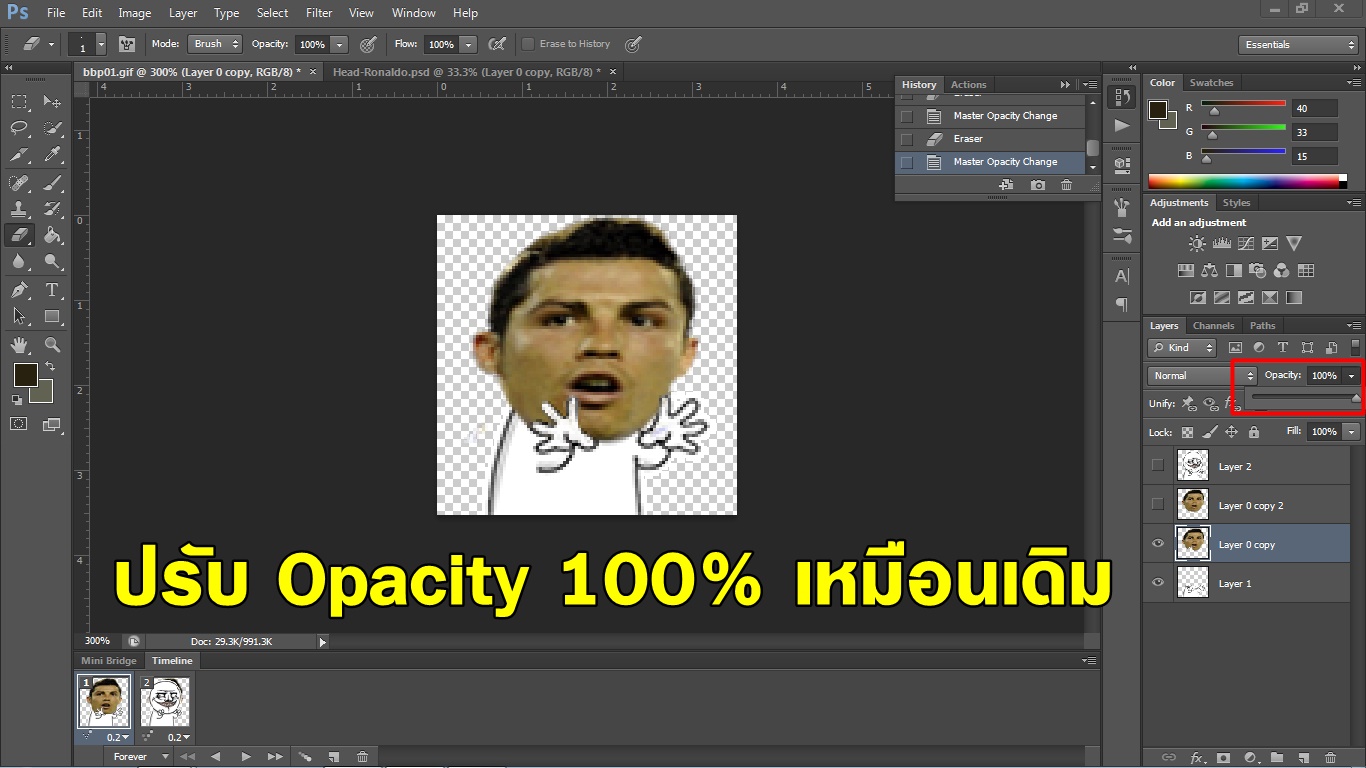Screen dimensions: 1366x768
Task: Select frame 2 thumbnail in Timeline
Action: pyautogui.click(x=165, y=702)
